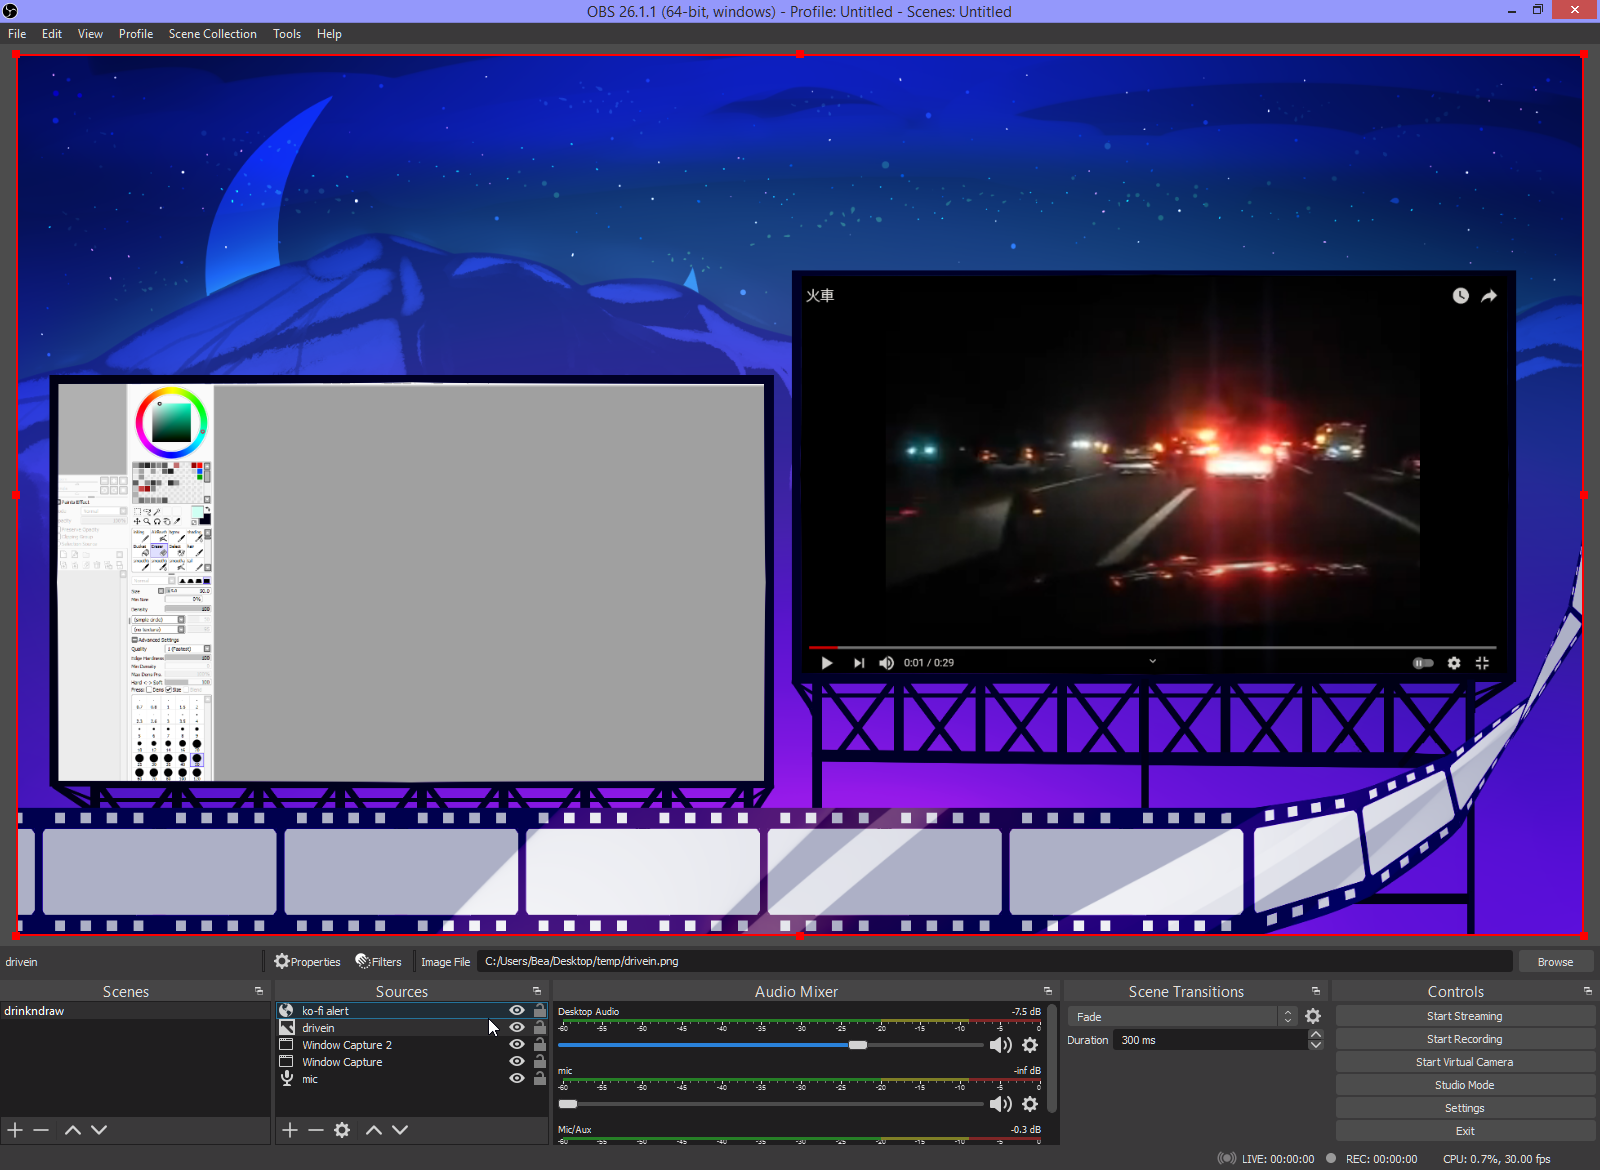Move the selected source down in the Sources list
The image size is (1600, 1170).
click(x=400, y=1130)
